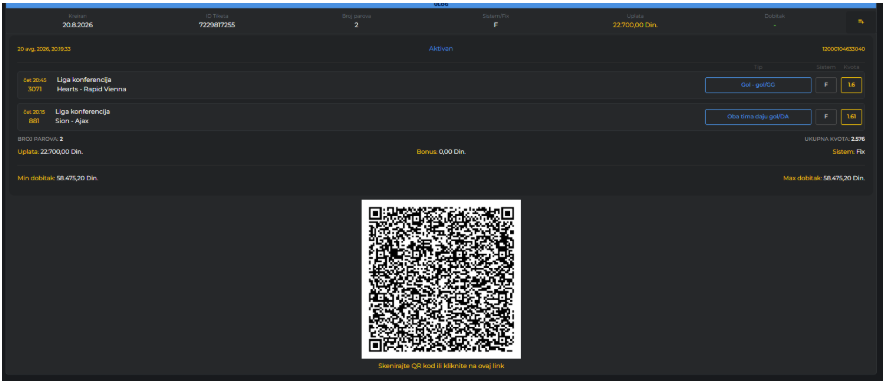Click match code 3071
The image size is (883, 388).
34,89
